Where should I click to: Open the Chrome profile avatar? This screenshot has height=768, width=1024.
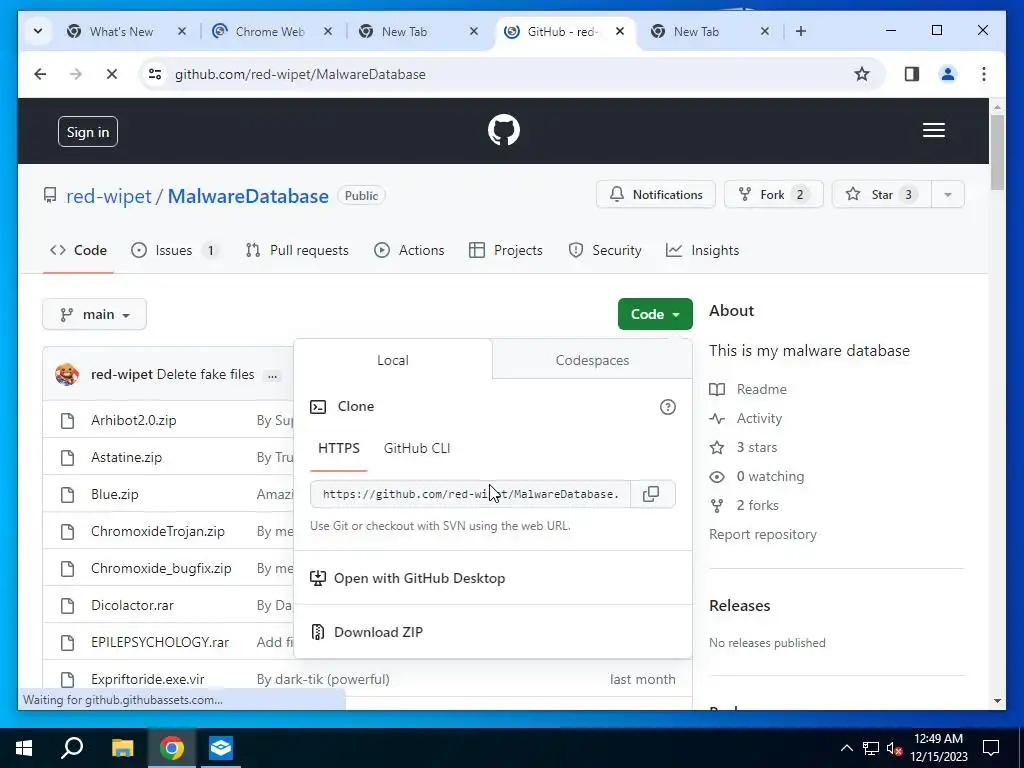948,74
